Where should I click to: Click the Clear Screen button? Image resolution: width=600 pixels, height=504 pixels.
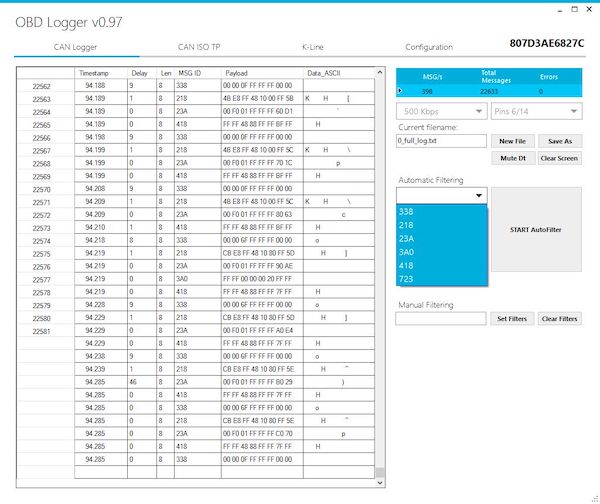coord(559,158)
